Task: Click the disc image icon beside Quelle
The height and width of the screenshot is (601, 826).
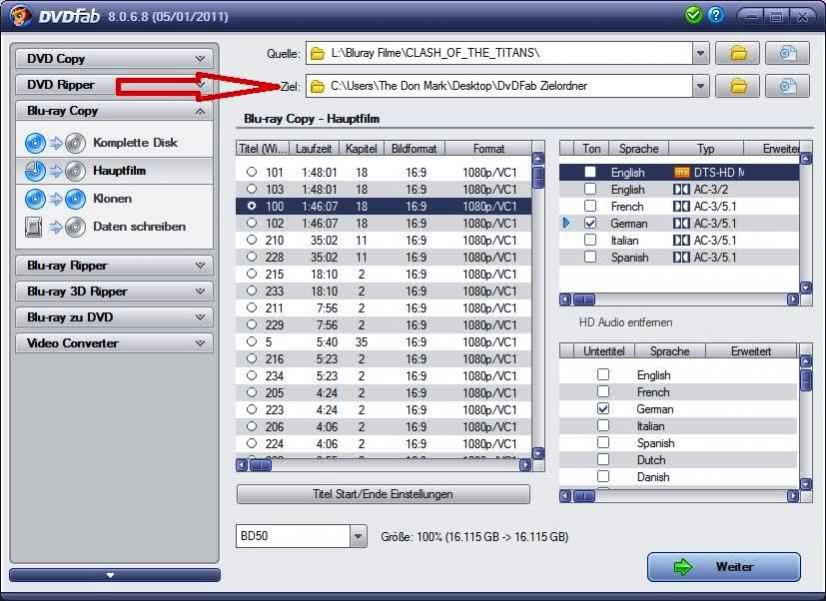Action: (x=787, y=53)
